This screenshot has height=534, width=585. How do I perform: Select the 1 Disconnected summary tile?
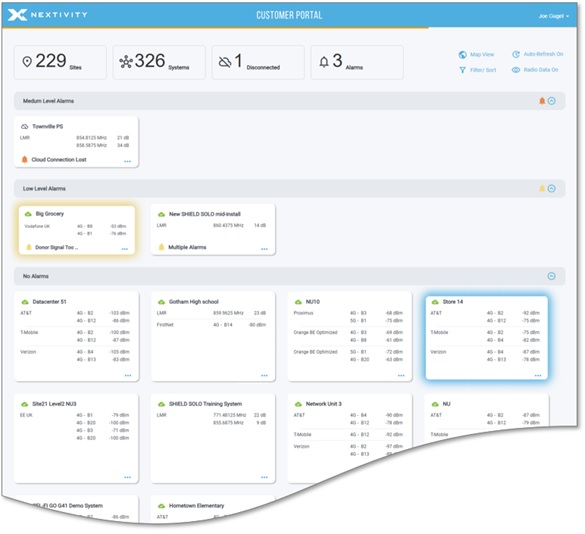point(258,62)
